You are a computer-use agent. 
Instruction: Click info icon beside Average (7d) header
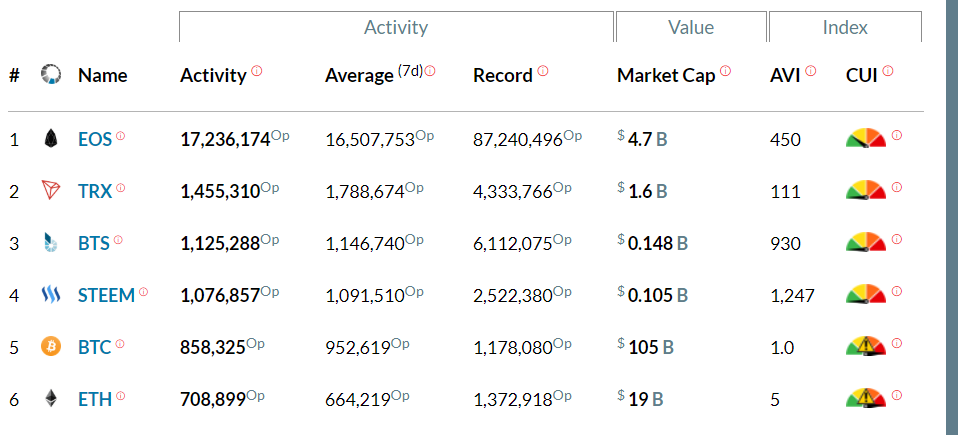click(430, 71)
